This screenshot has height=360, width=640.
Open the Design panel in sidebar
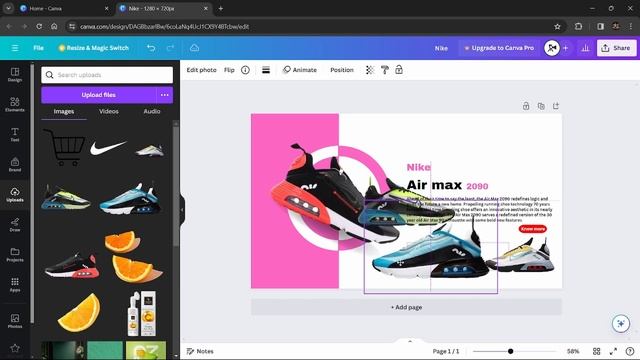pos(15,75)
